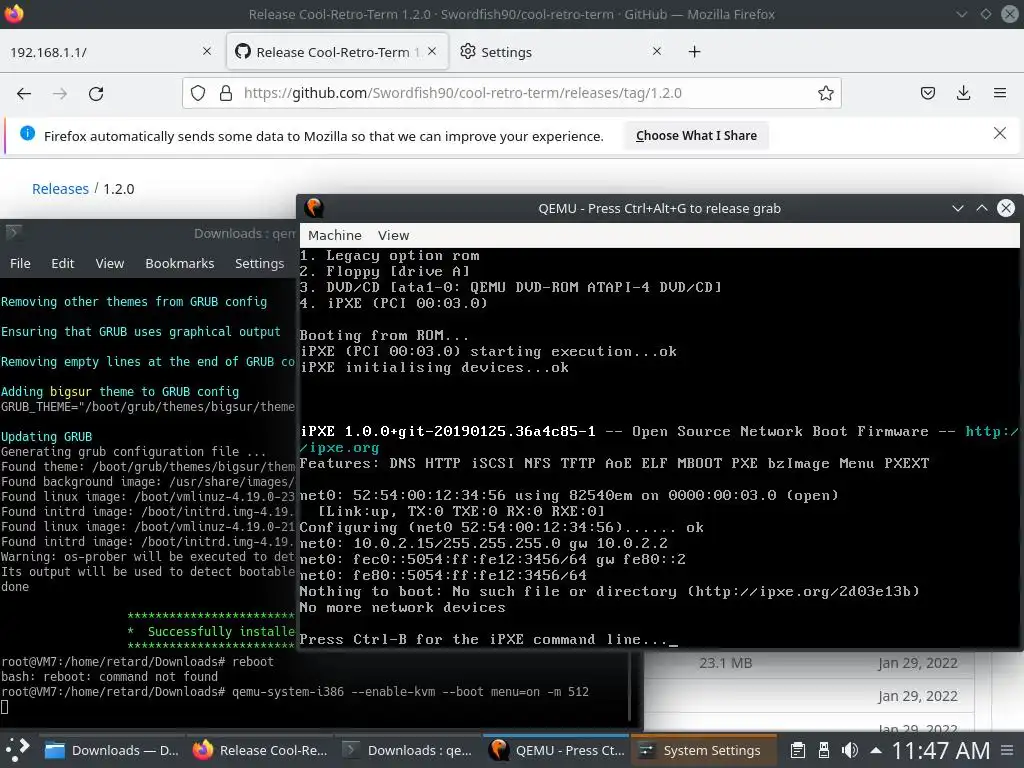Open the clipboard tray icon

click(x=797, y=750)
